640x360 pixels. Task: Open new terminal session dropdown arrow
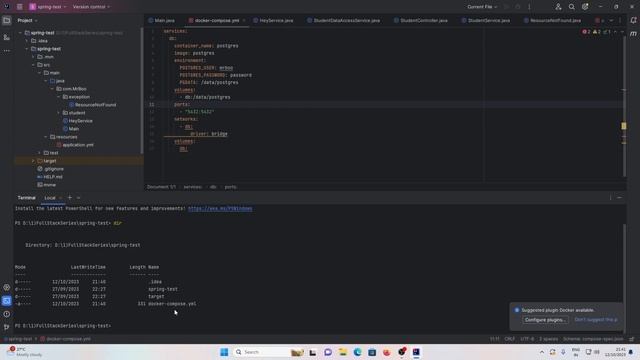coord(78,198)
